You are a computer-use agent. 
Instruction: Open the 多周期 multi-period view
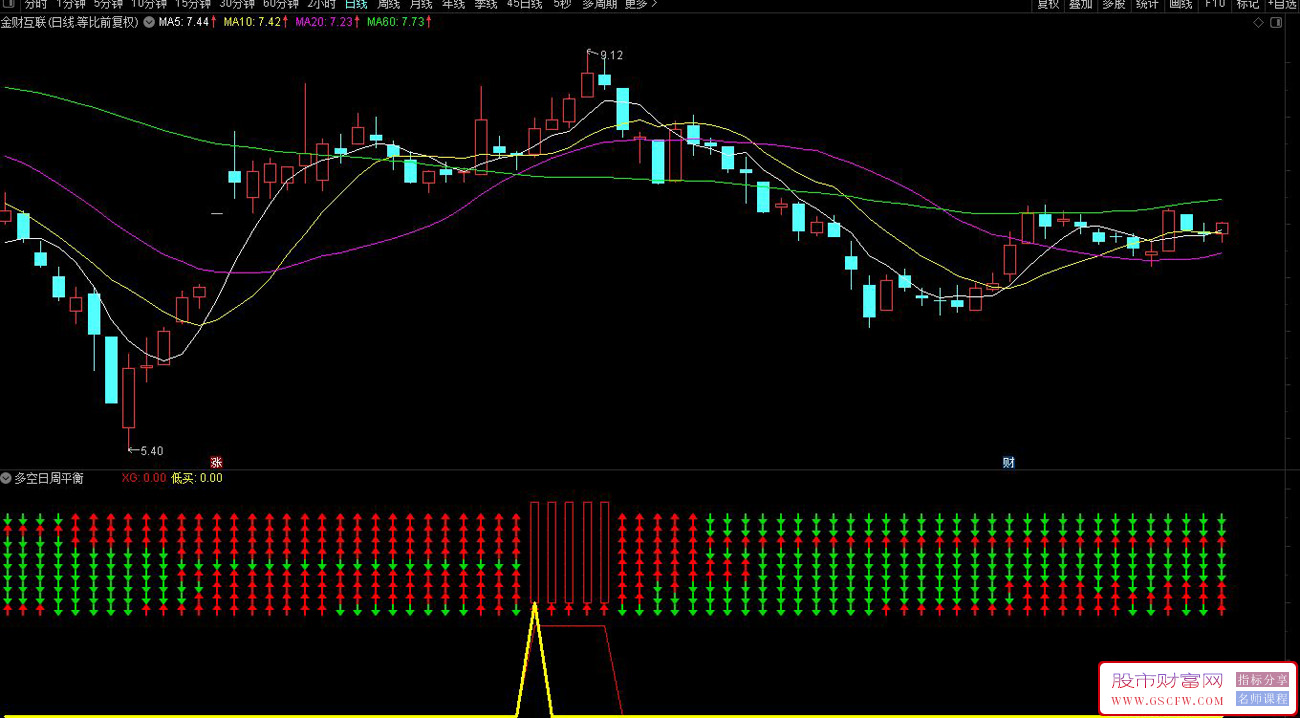(x=599, y=4)
